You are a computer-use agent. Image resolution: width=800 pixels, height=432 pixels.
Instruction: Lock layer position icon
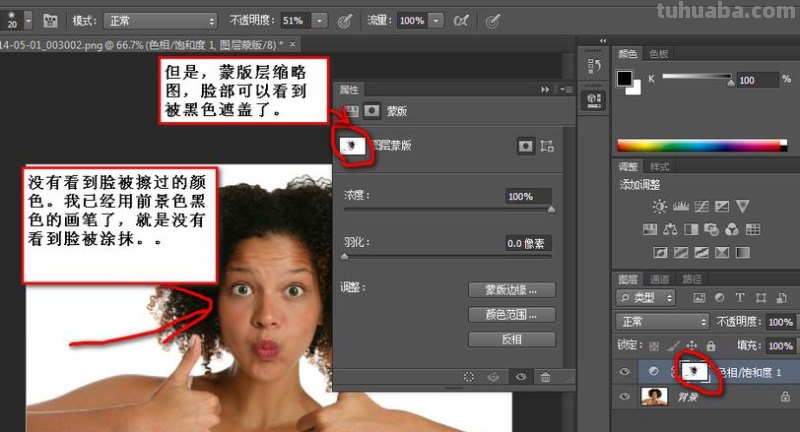coord(692,346)
